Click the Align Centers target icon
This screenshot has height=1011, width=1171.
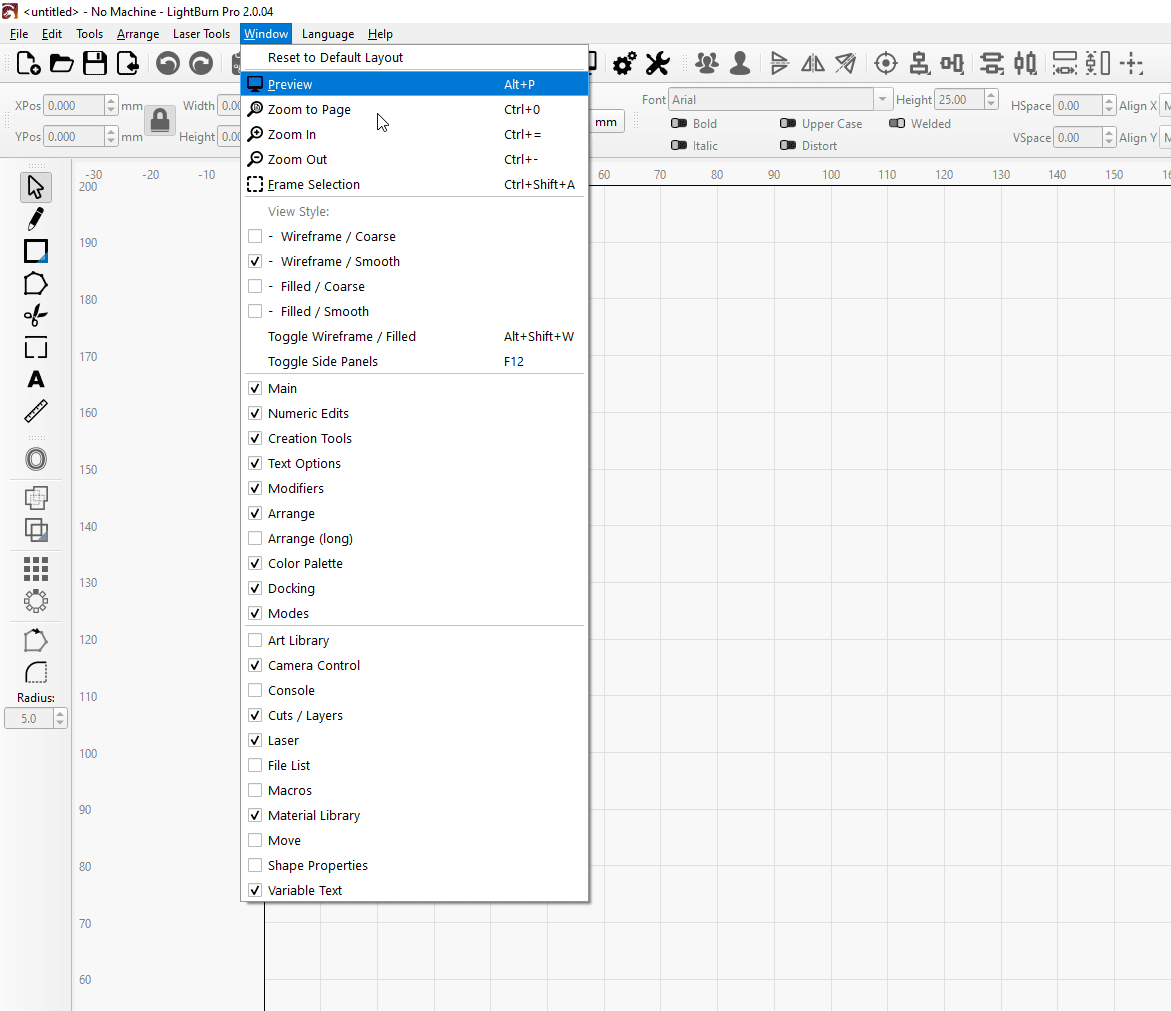886,63
